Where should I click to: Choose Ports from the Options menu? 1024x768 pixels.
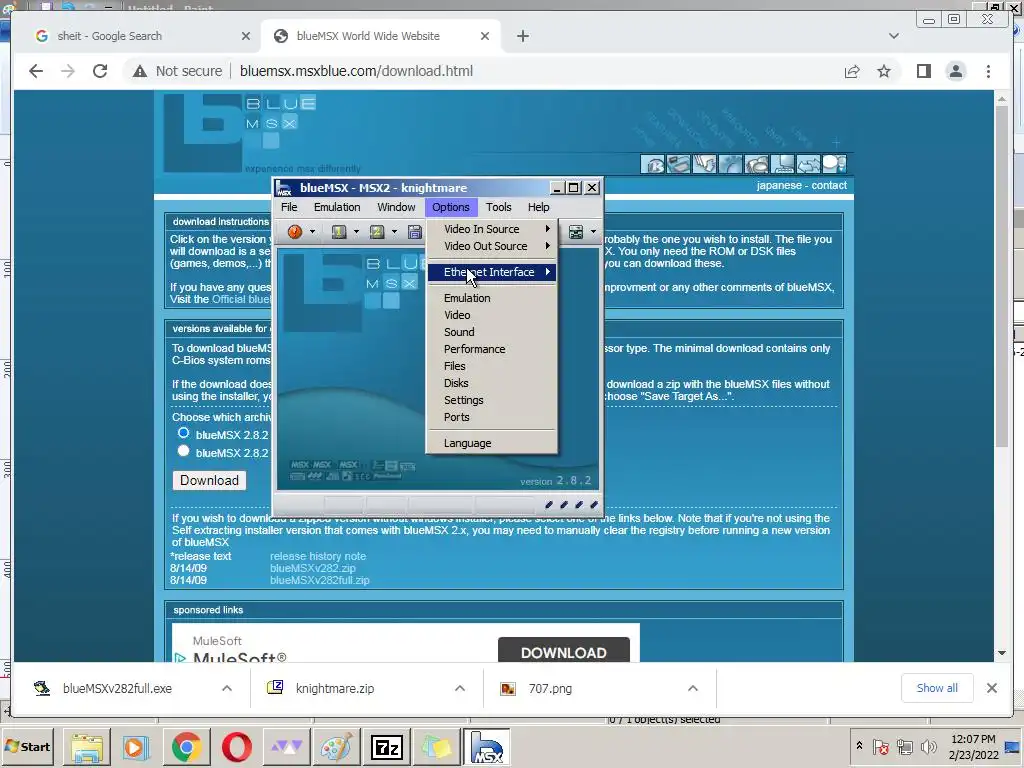492,417
